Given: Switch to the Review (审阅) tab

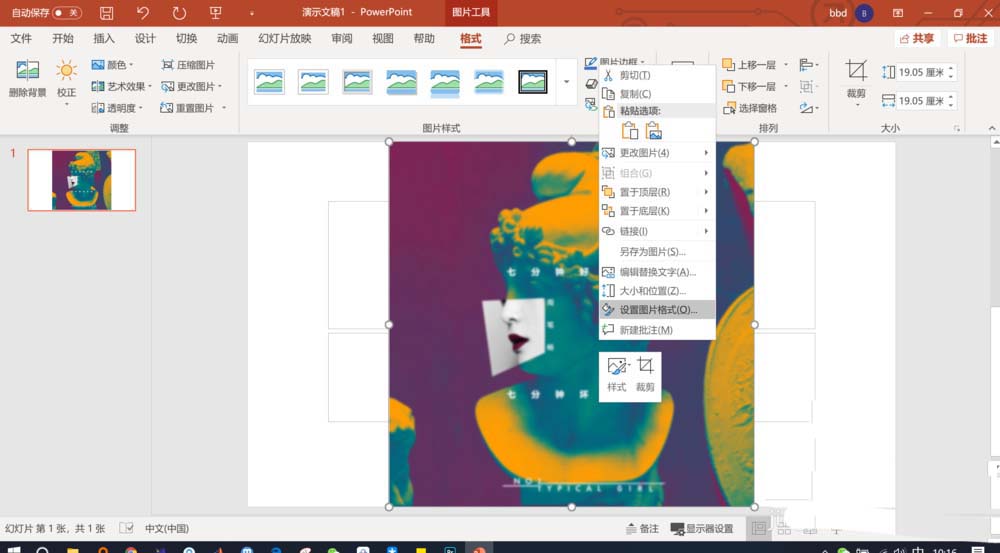Looking at the screenshot, I should [342, 38].
